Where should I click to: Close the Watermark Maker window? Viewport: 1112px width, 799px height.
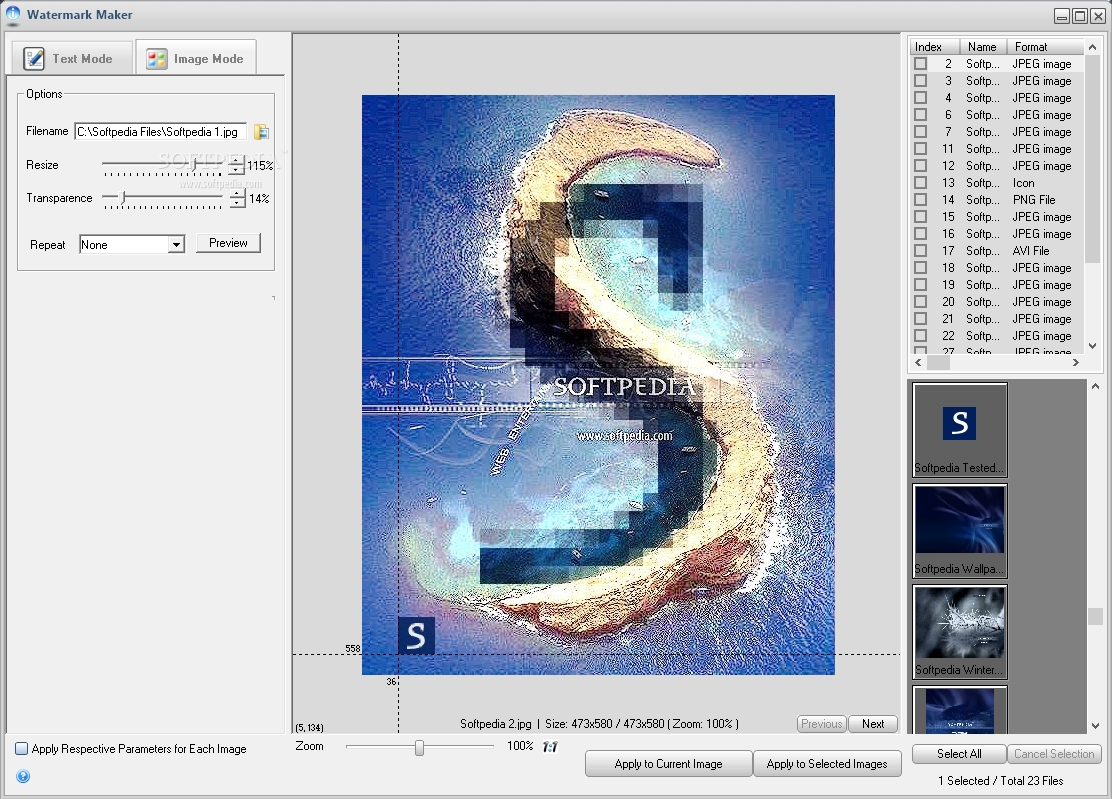coord(1097,16)
